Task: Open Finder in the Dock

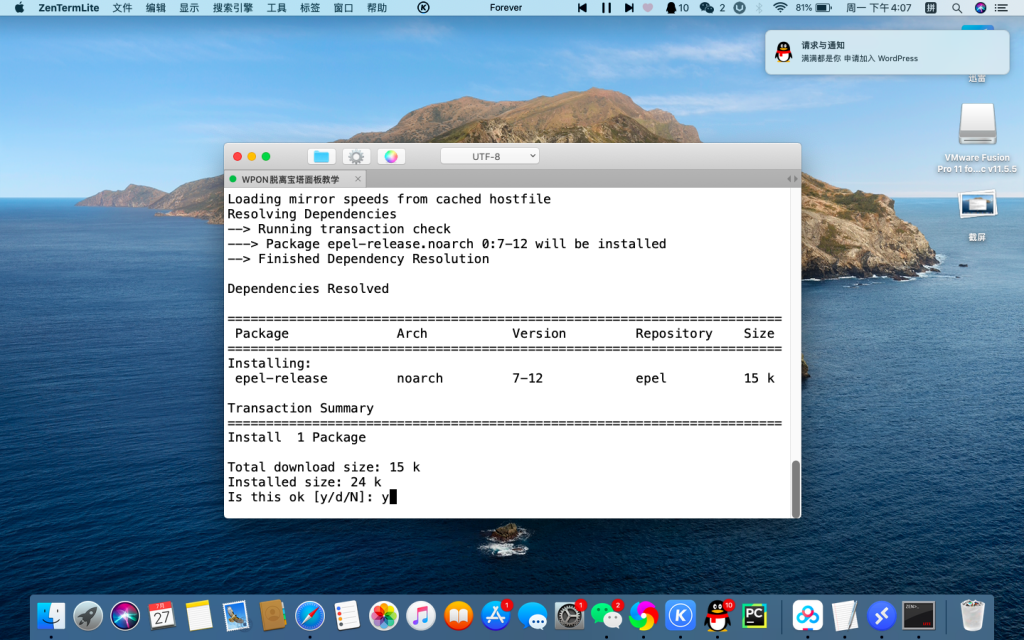Action: [51, 615]
